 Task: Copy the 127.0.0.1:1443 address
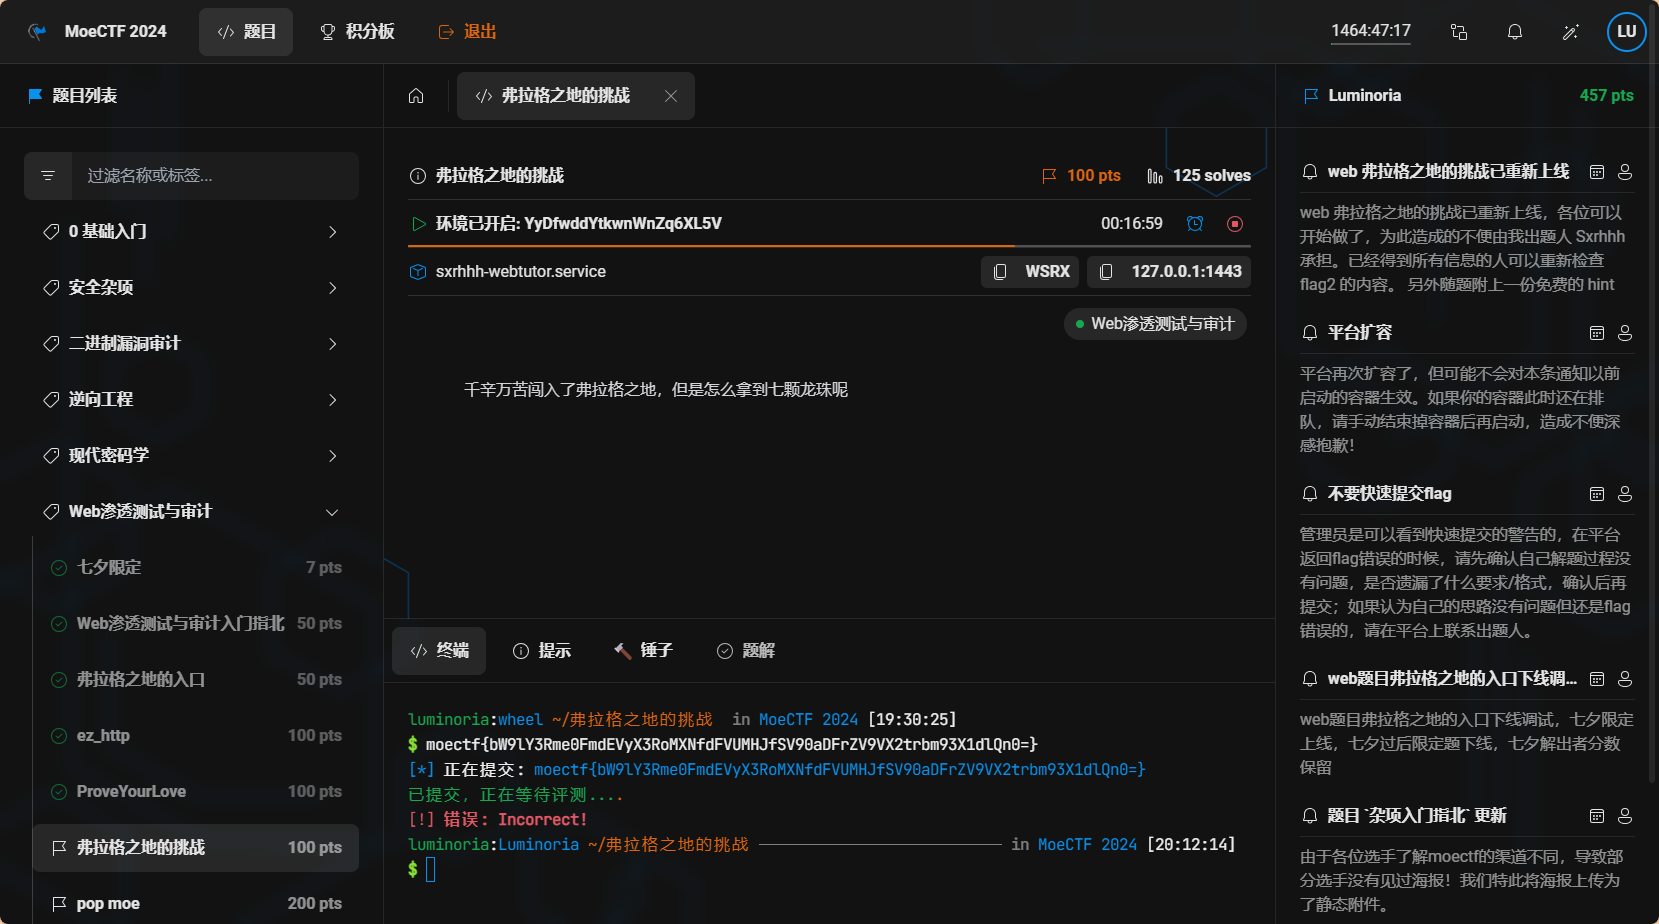point(1169,272)
